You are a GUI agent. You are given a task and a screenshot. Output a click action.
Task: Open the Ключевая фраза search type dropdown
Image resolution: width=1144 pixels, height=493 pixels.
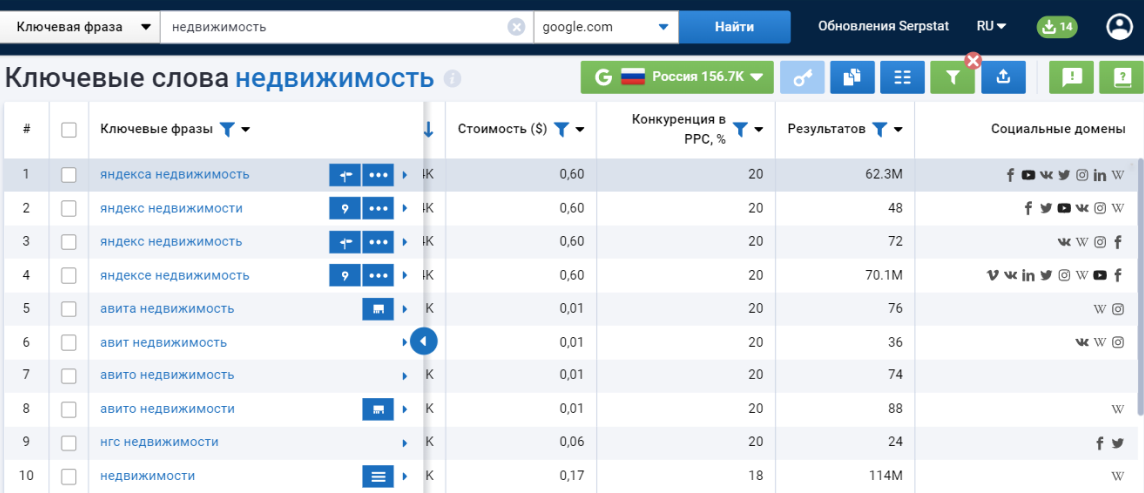80,27
